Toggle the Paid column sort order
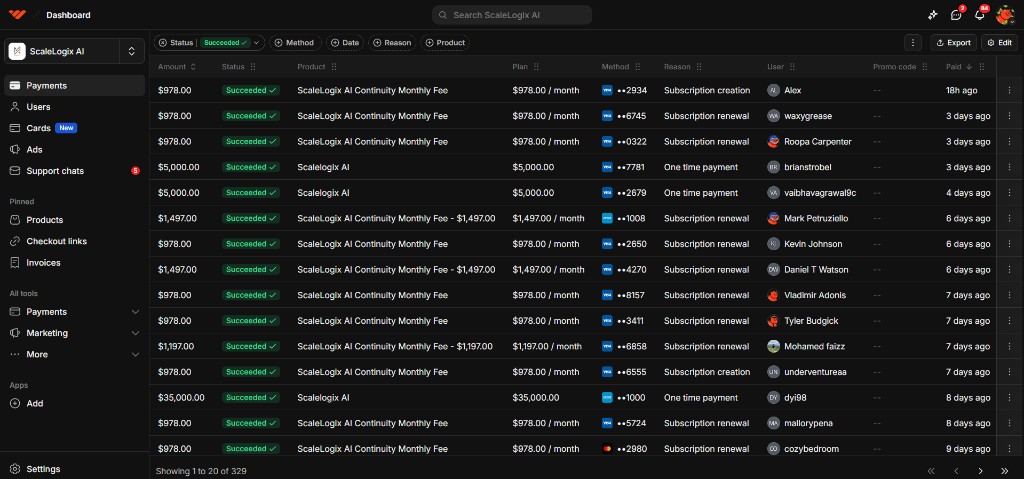Screen dimensions: 1024x479 [x=959, y=67]
